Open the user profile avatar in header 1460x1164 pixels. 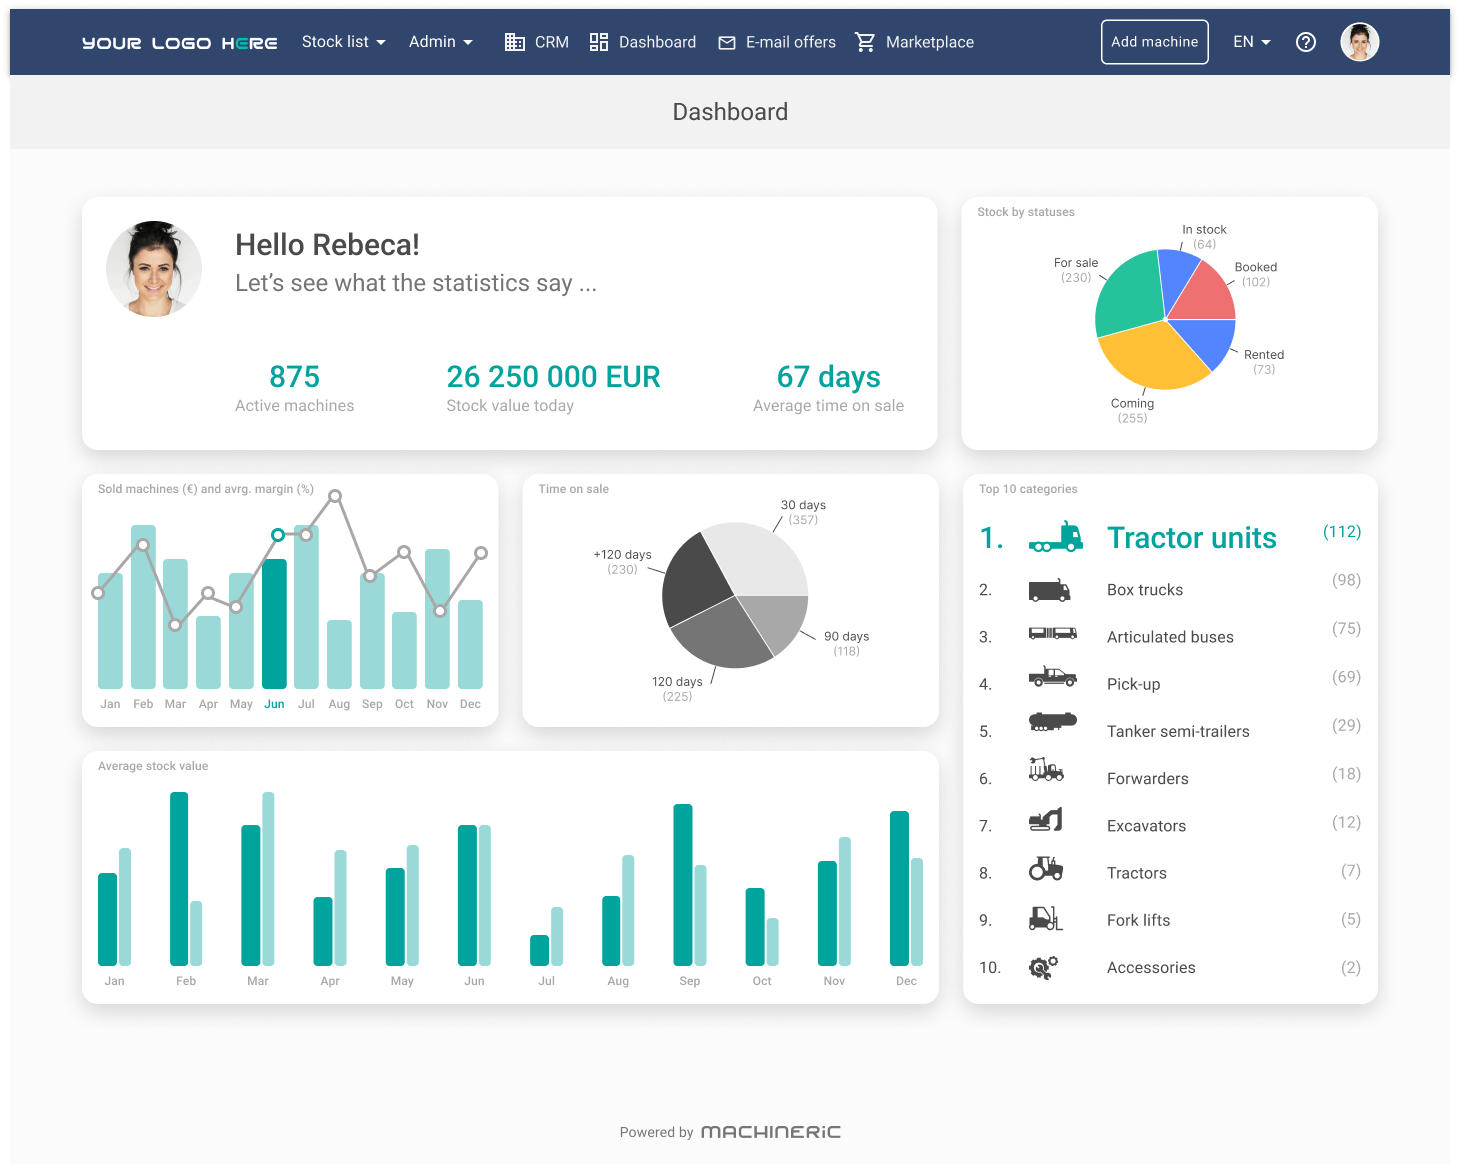point(1359,42)
